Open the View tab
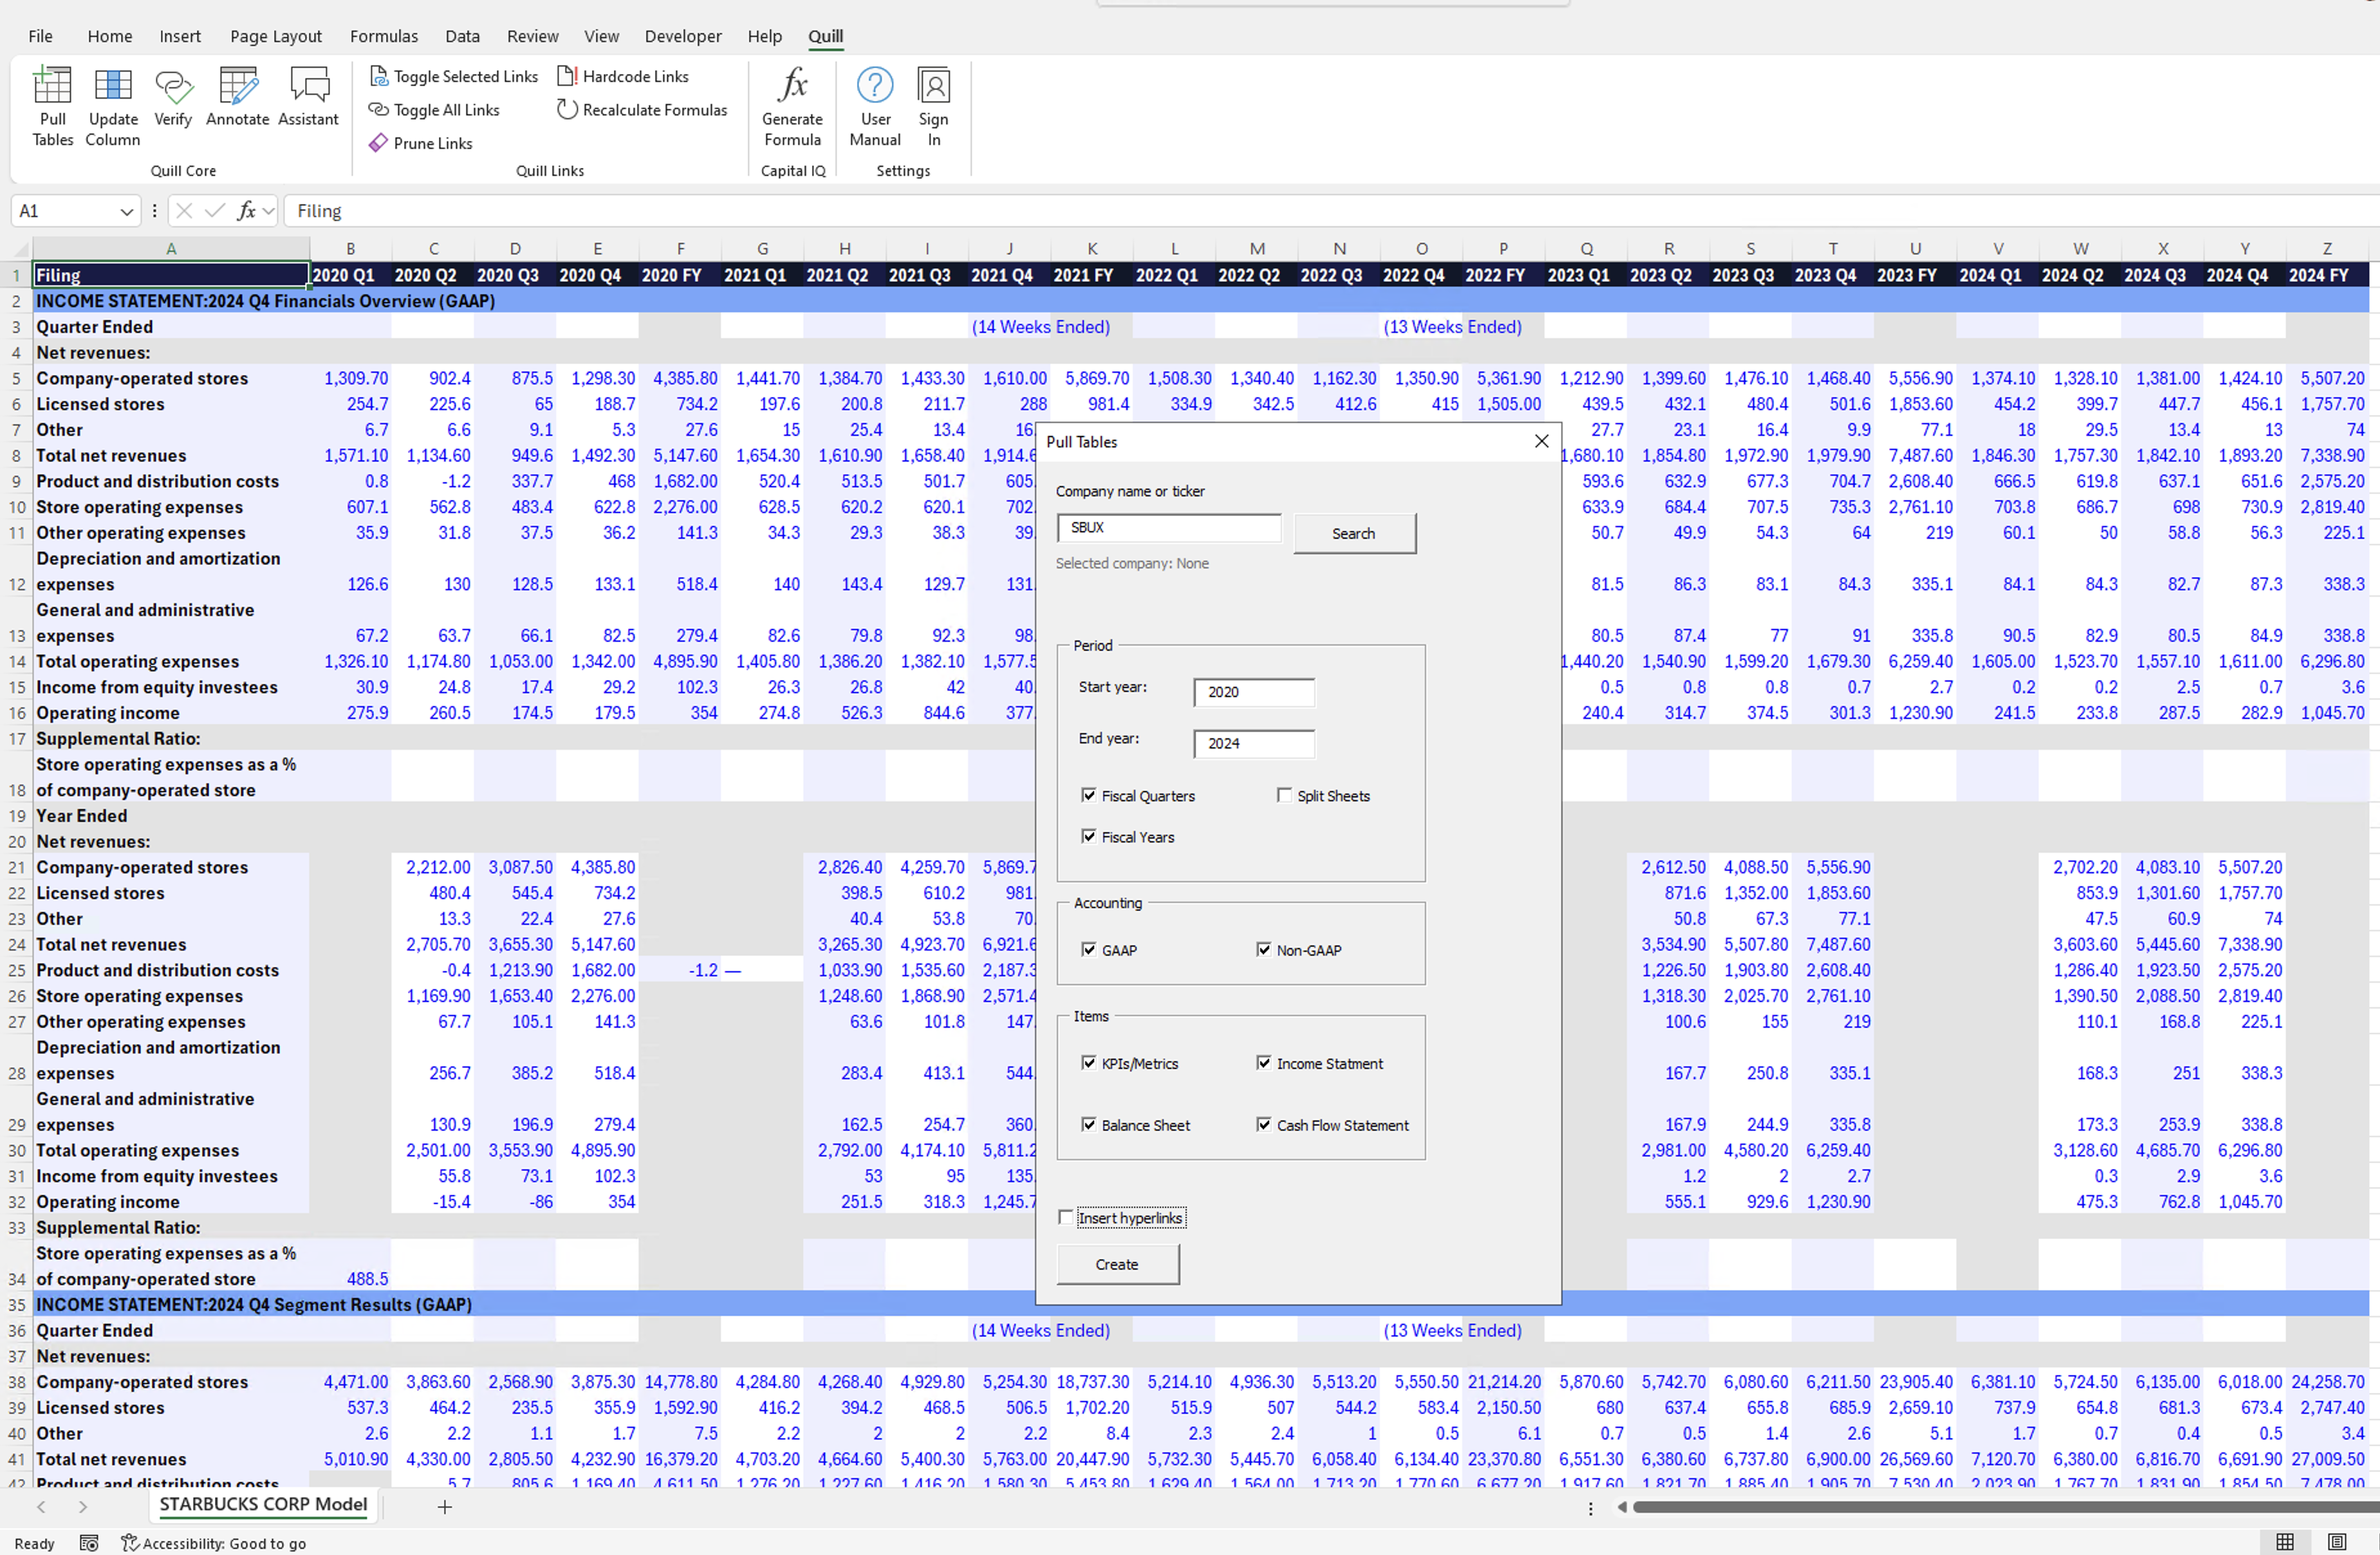2380x1555 pixels. [x=601, y=36]
